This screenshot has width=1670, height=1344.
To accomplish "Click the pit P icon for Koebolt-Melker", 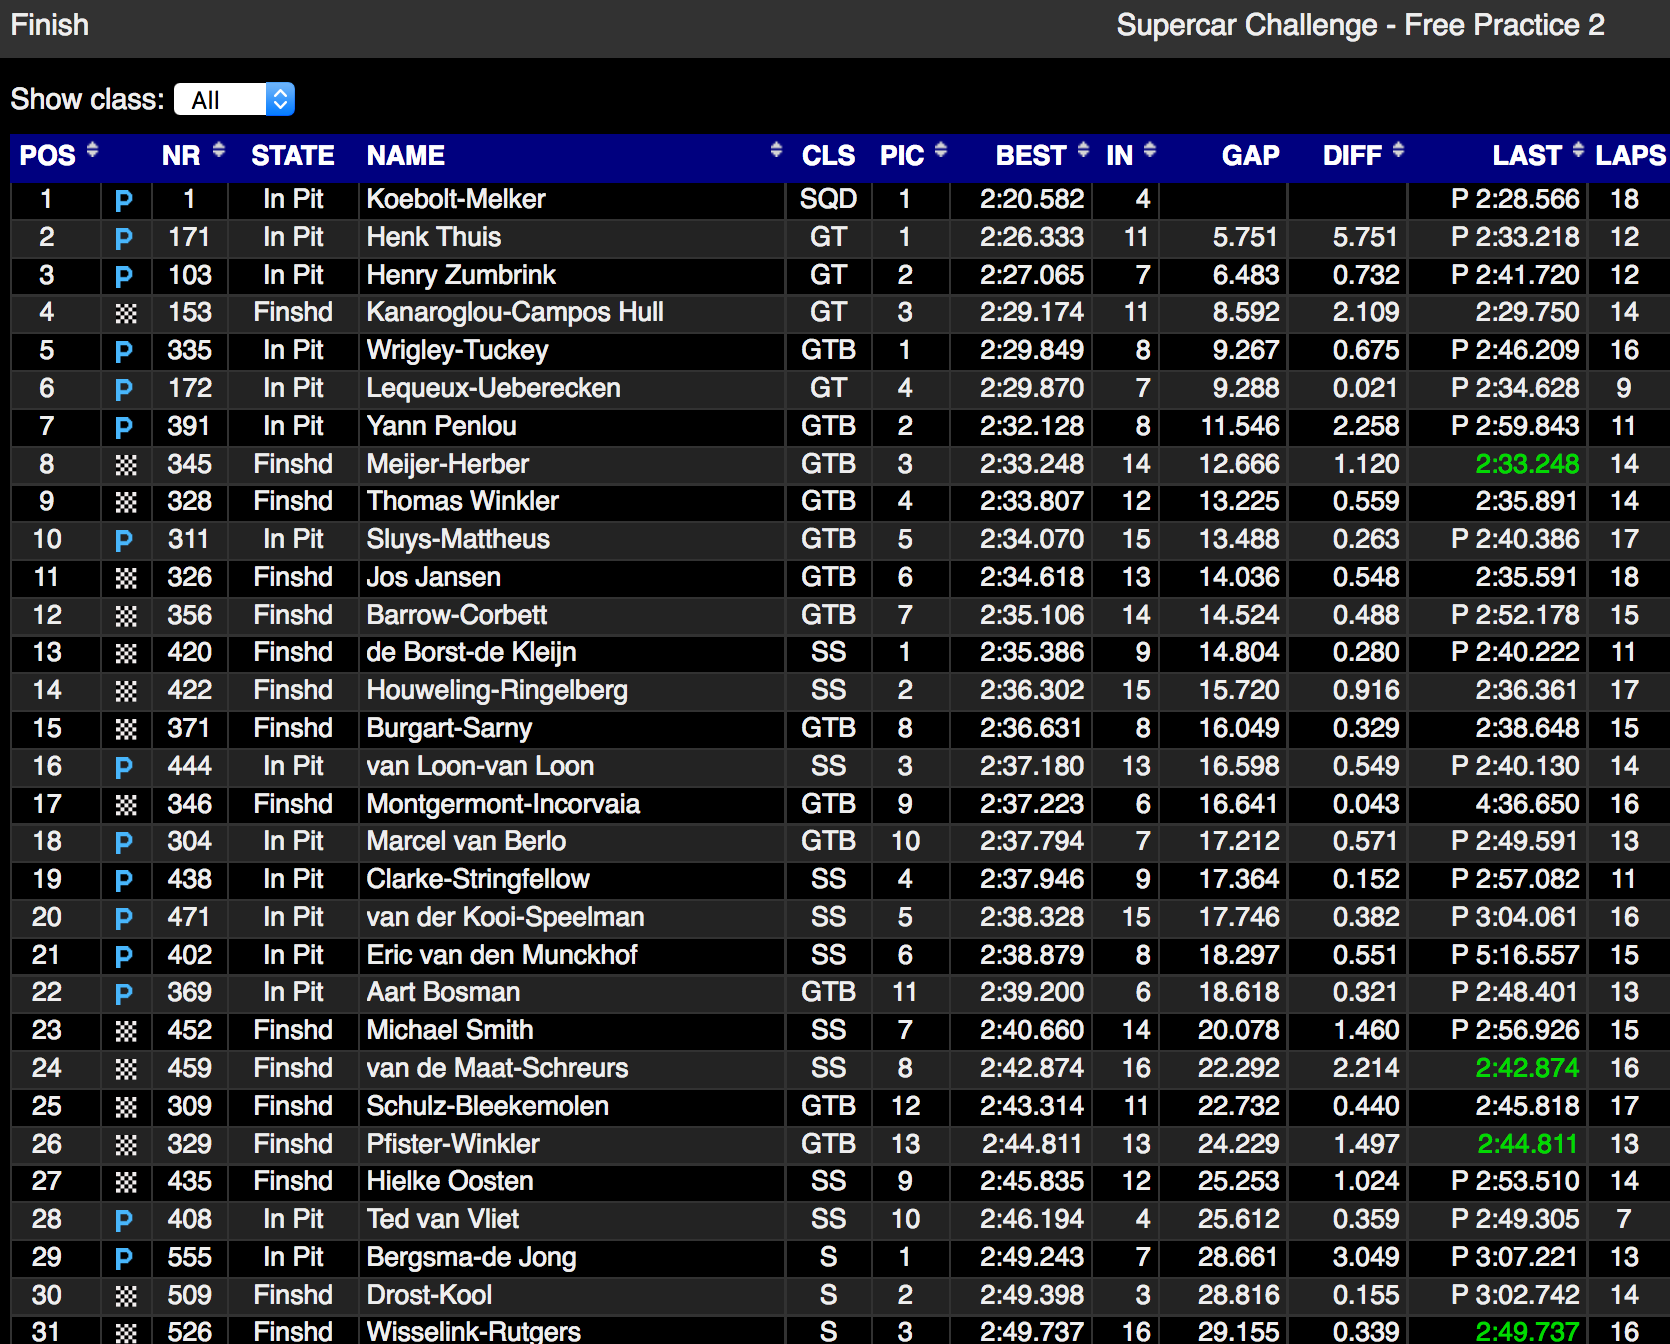I will [x=124, y=200].
